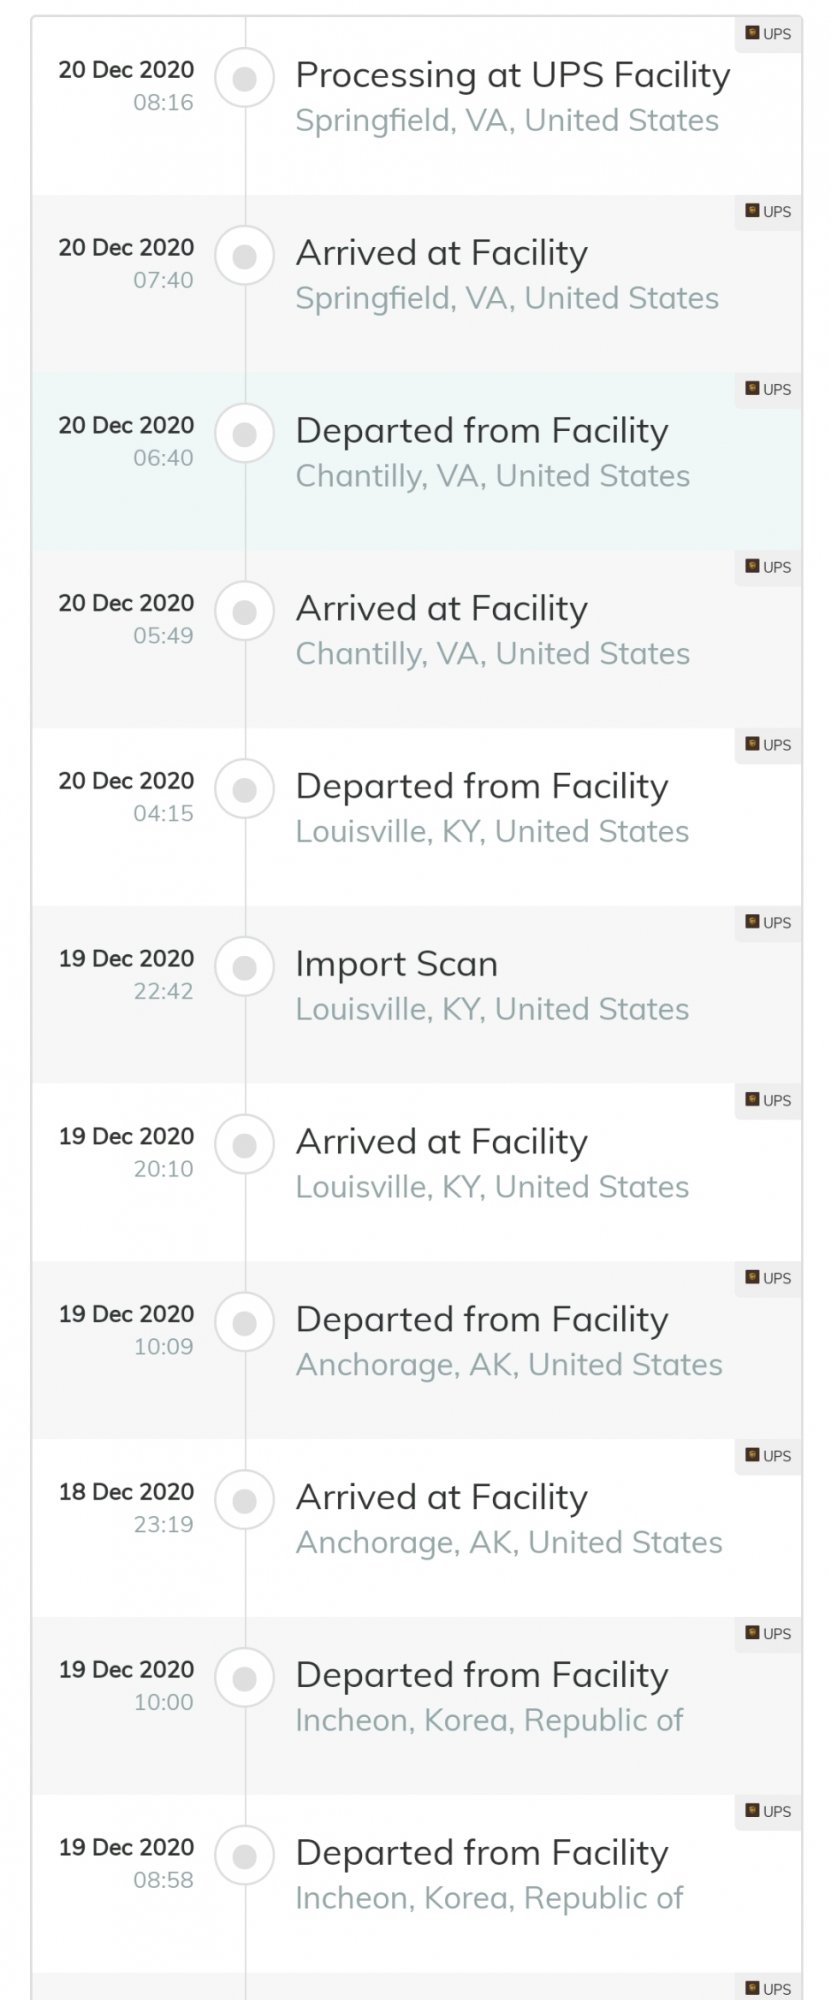The width and height of the screenshot is (831, 2000).
Task: Click the UPS badge for the 10:09 Anchorage departure
Action: coord(768,1278)
